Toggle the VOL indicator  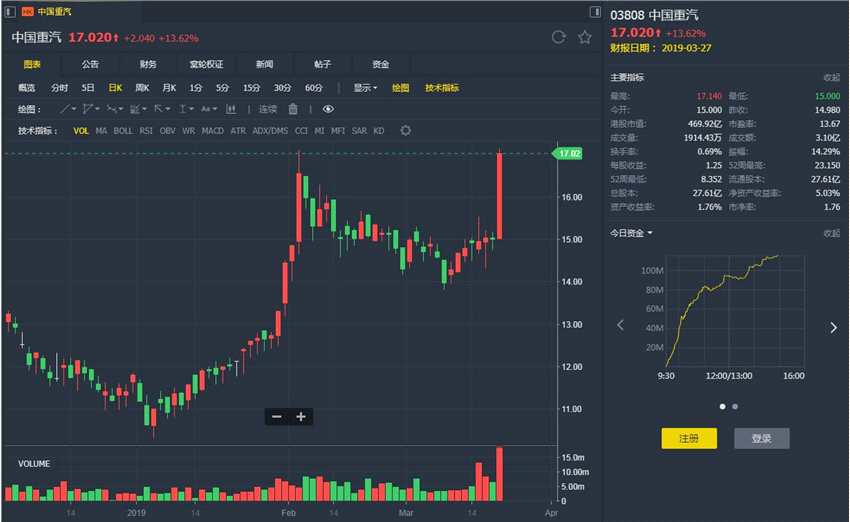point(81,131)
